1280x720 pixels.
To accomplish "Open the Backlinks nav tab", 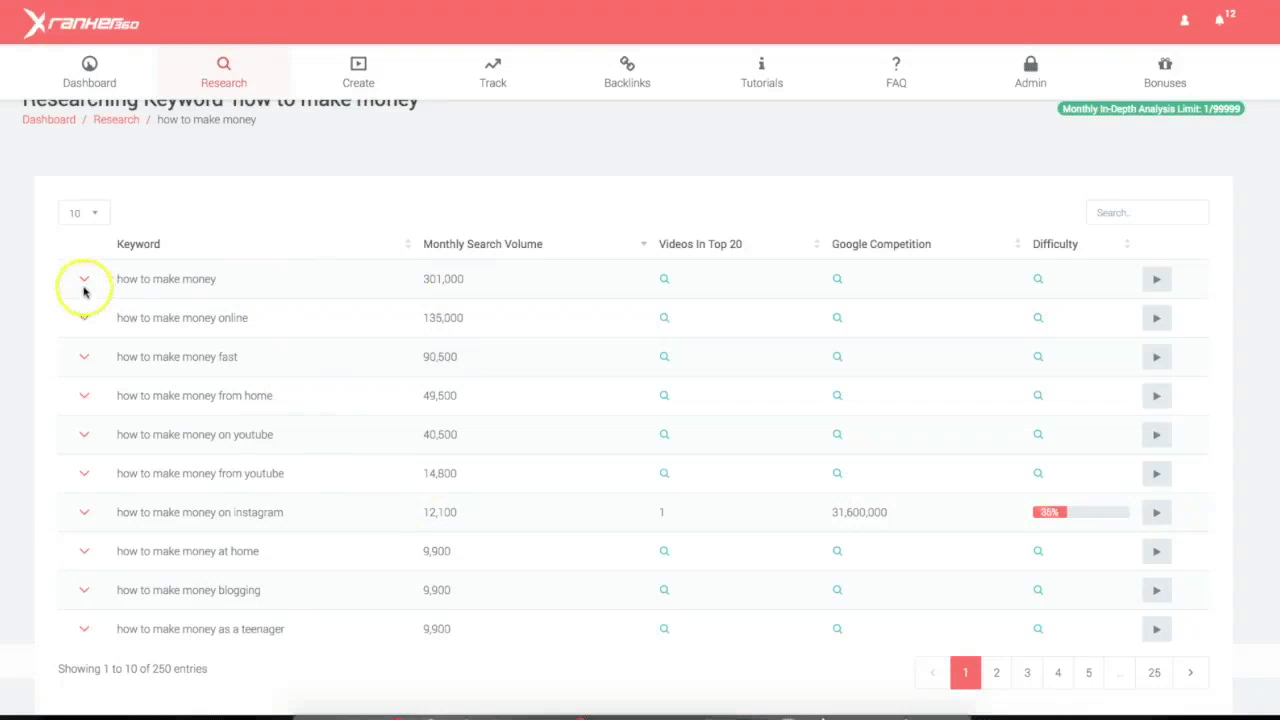I will point(627,72).
